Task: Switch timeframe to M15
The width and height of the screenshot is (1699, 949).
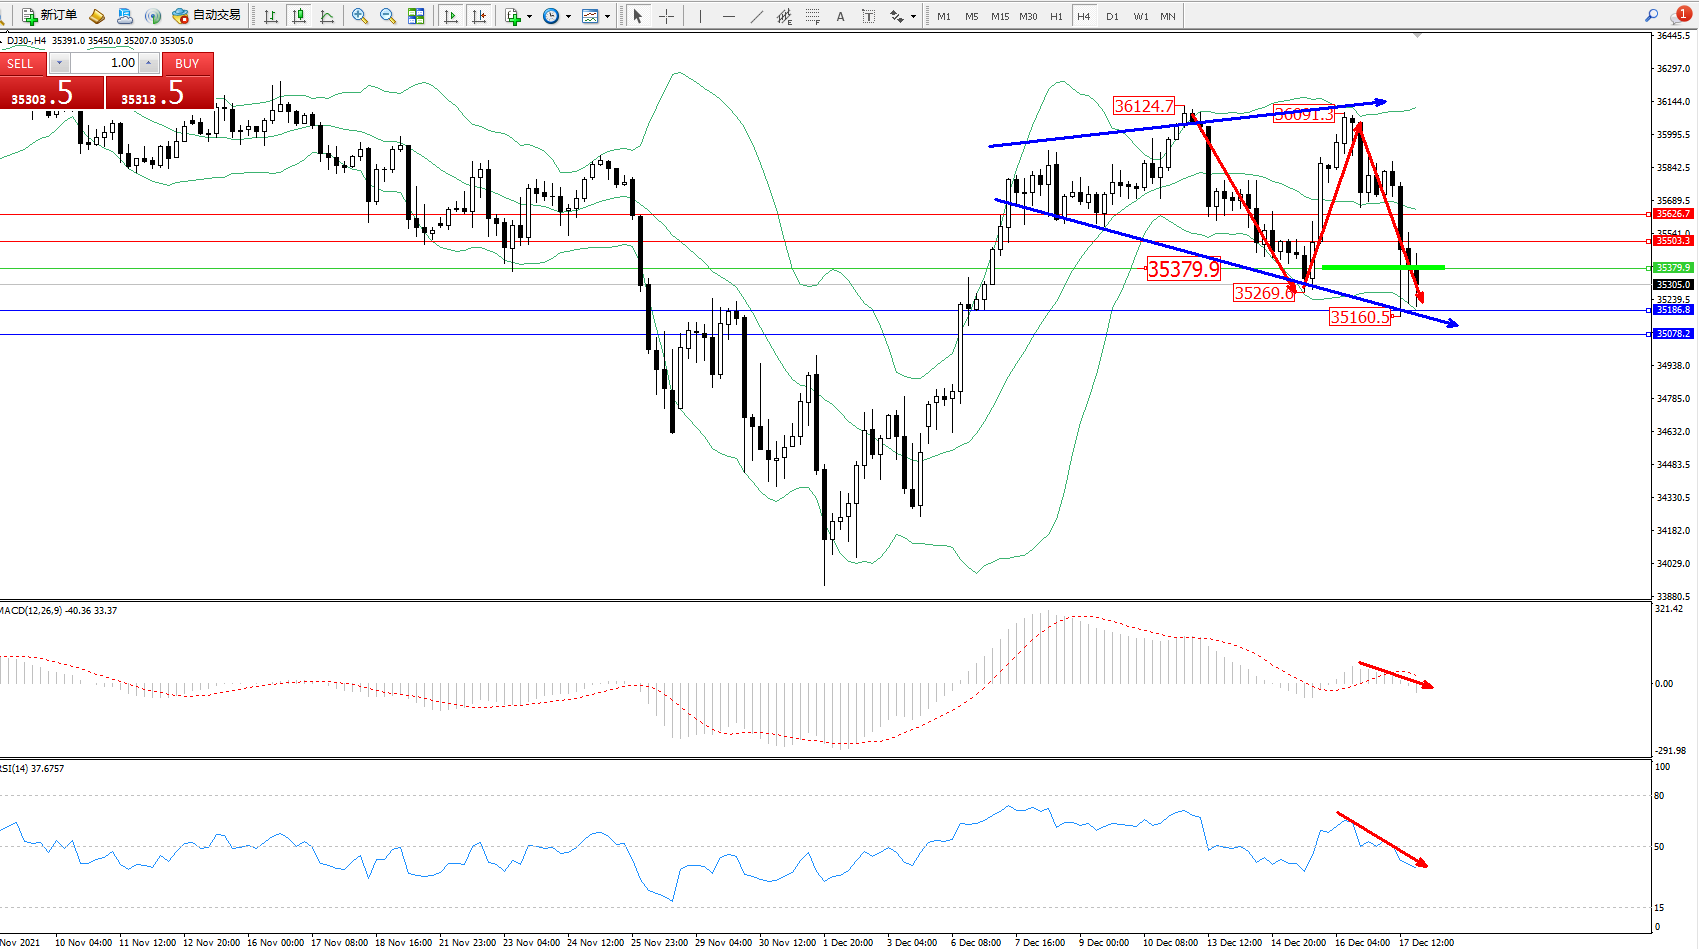Action: tap(1000, 16)
